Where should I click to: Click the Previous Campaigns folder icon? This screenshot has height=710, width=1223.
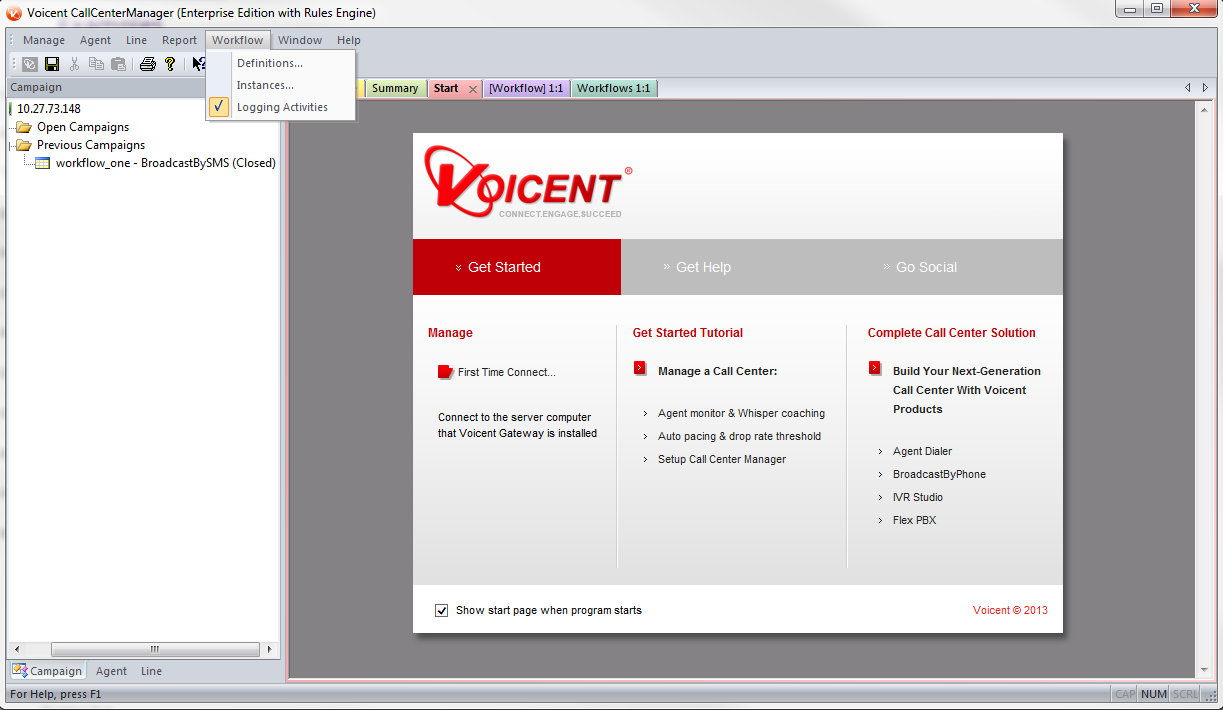(x=24, y=145)
